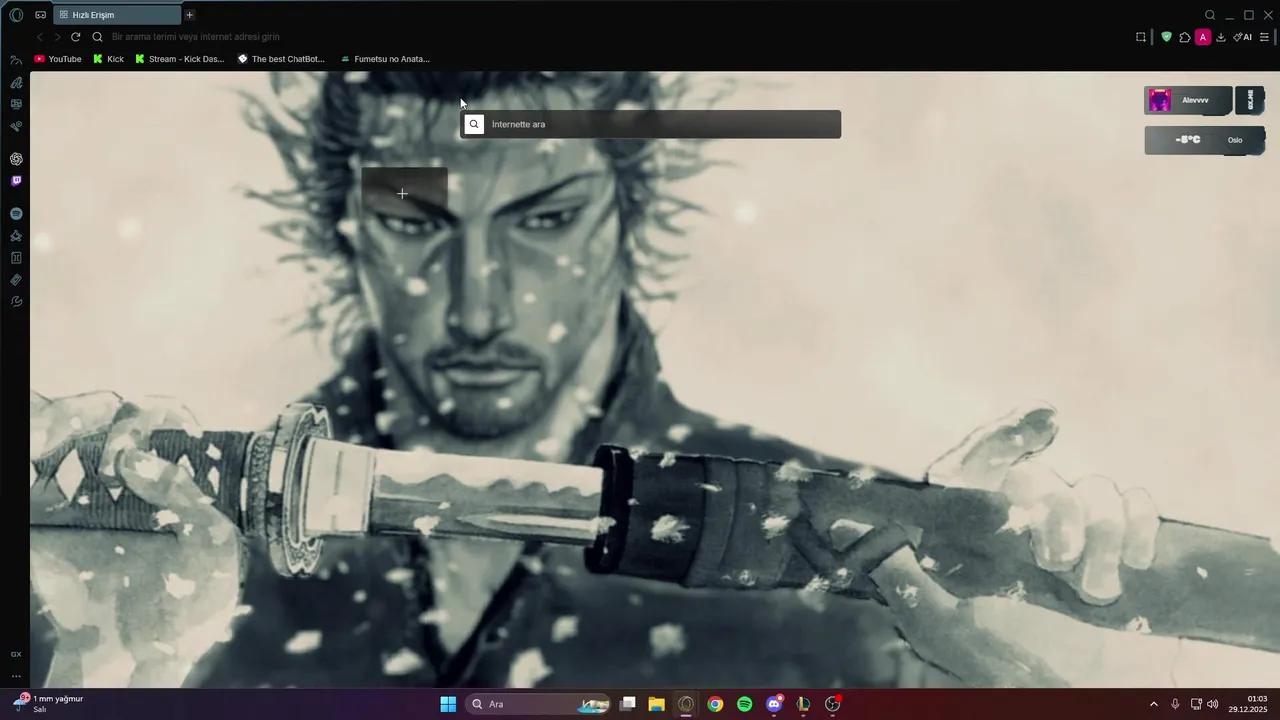Click the Internette ara search box
The height and width of the screenshot is (720, 1280).
(650, 124)
